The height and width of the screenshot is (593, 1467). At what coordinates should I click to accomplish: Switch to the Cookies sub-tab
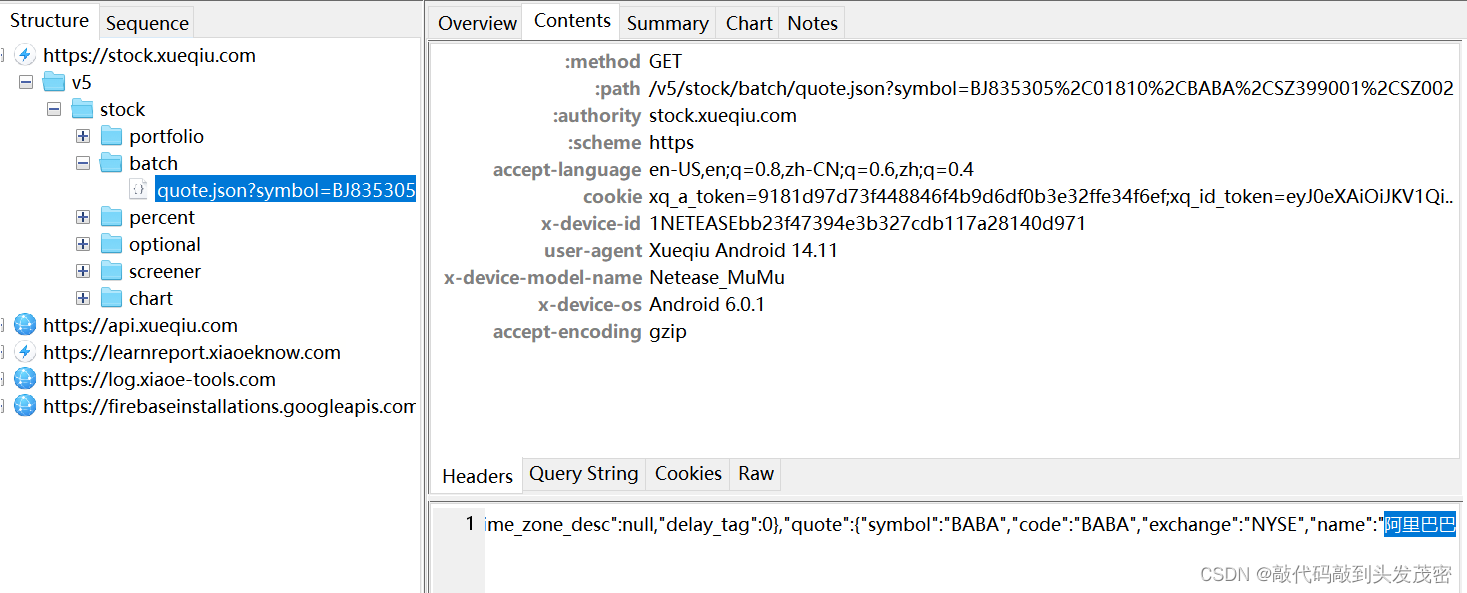(688, 474)
